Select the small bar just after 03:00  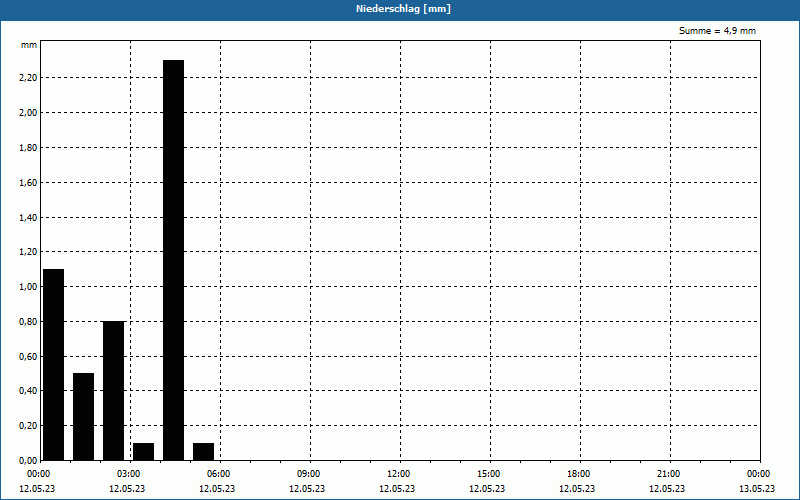[x=143, y=452]
